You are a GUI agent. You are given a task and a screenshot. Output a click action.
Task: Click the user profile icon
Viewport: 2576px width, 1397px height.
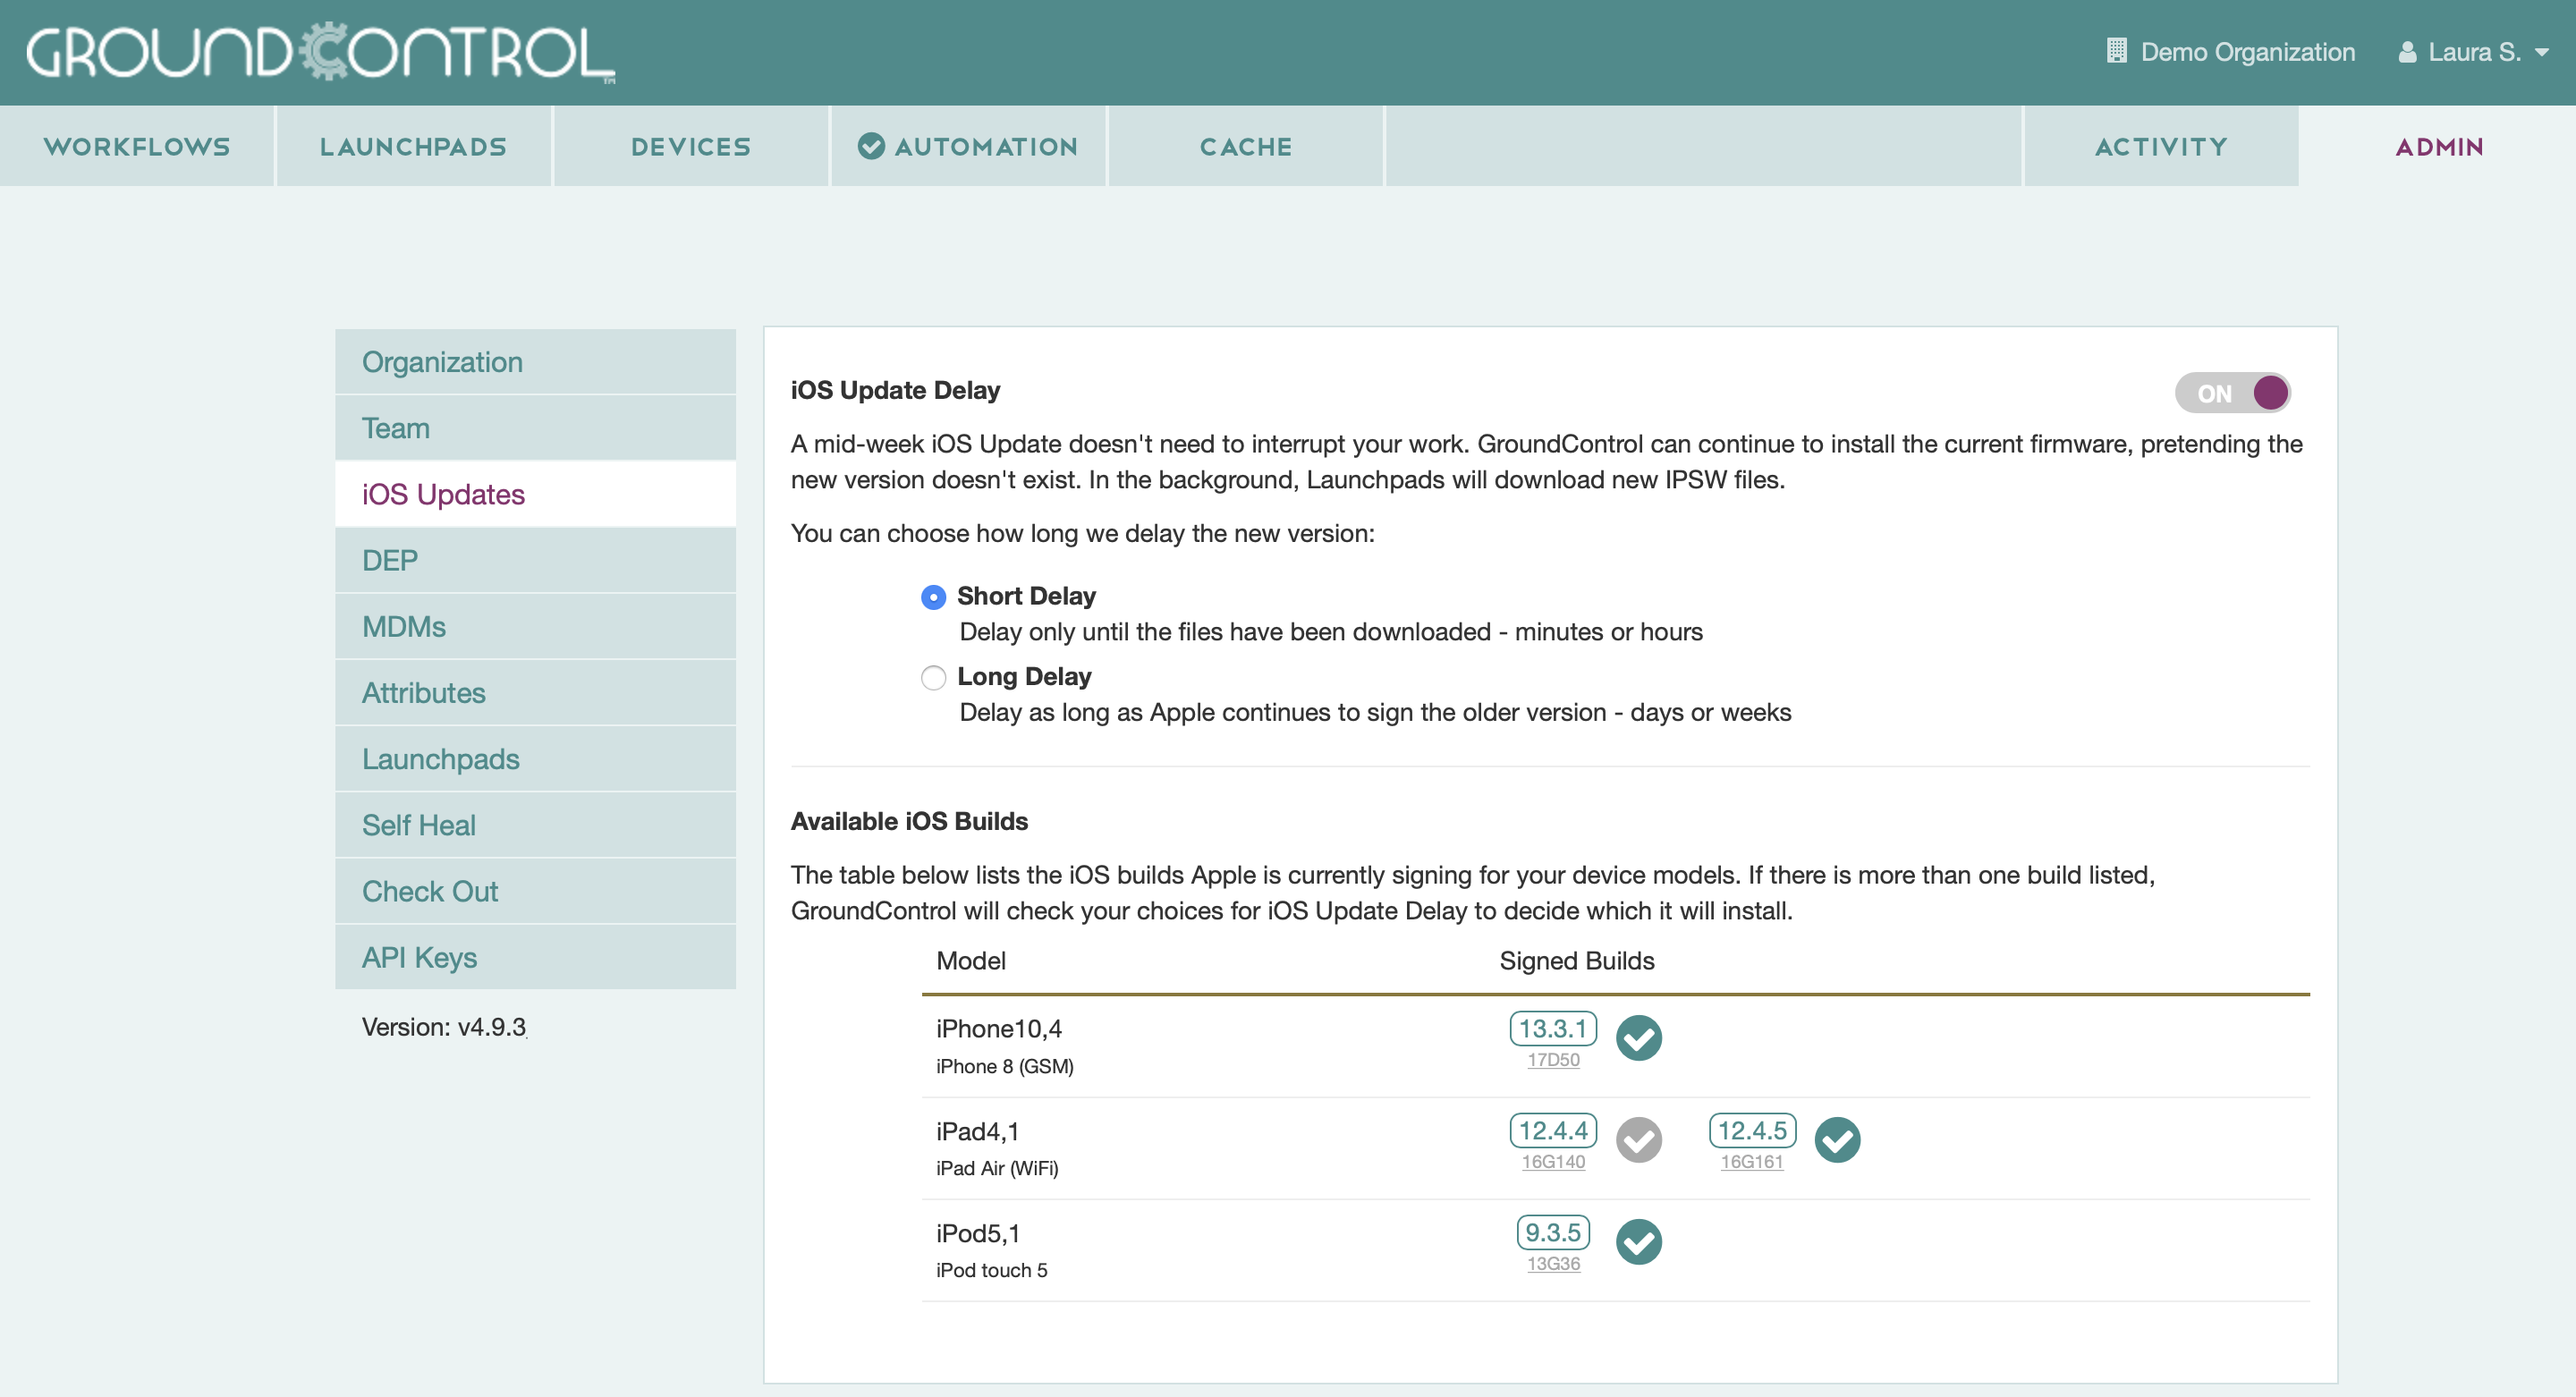point(2407,52)
